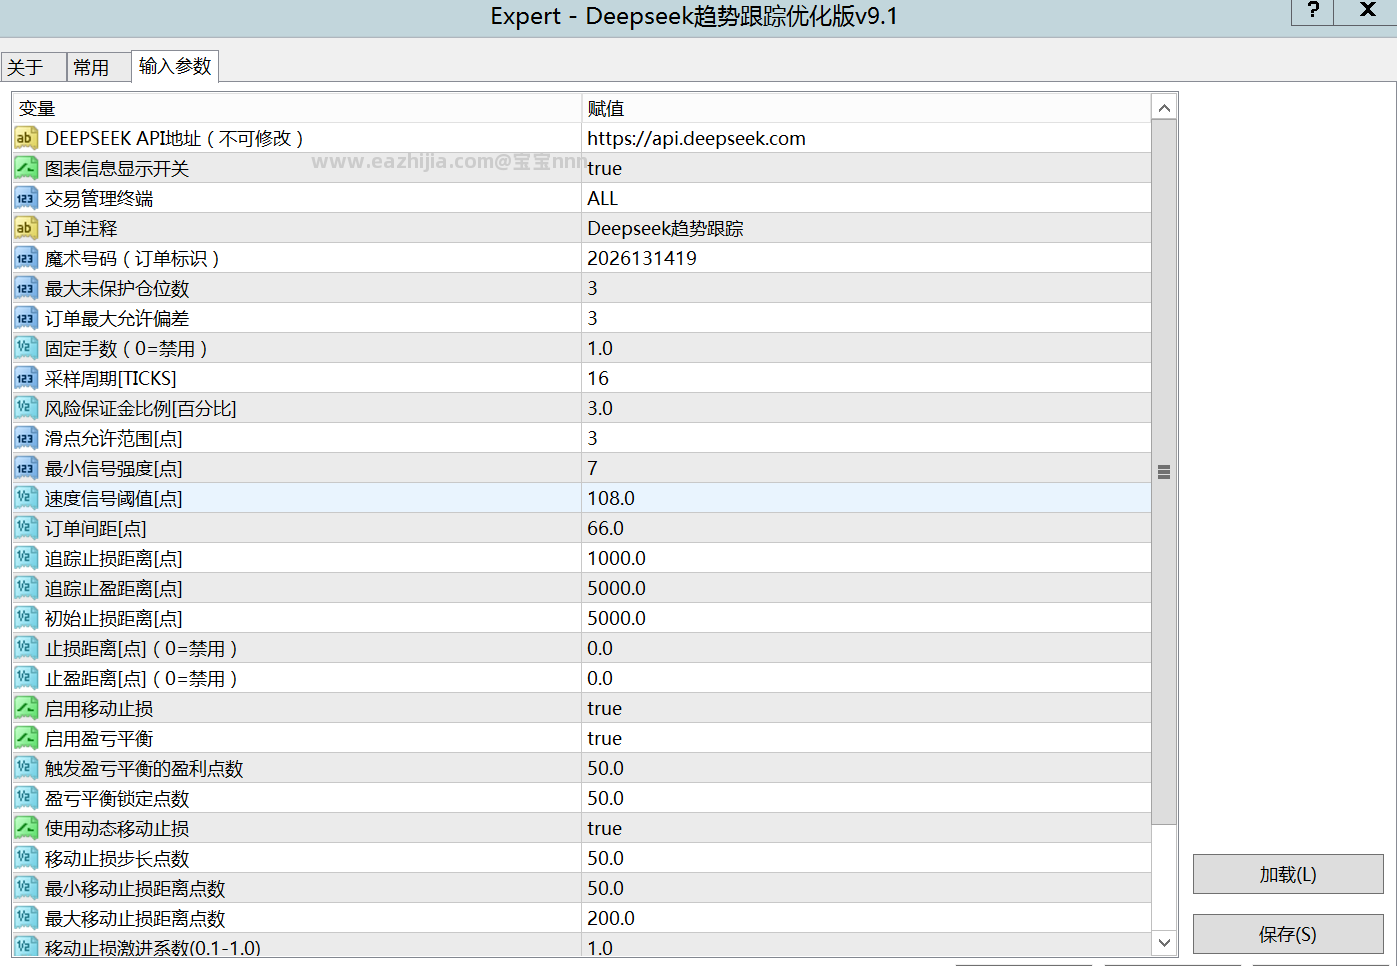Click the double icon beside 追踪止盈距离
Screen dimensions: 1397x966
point(26,588)
